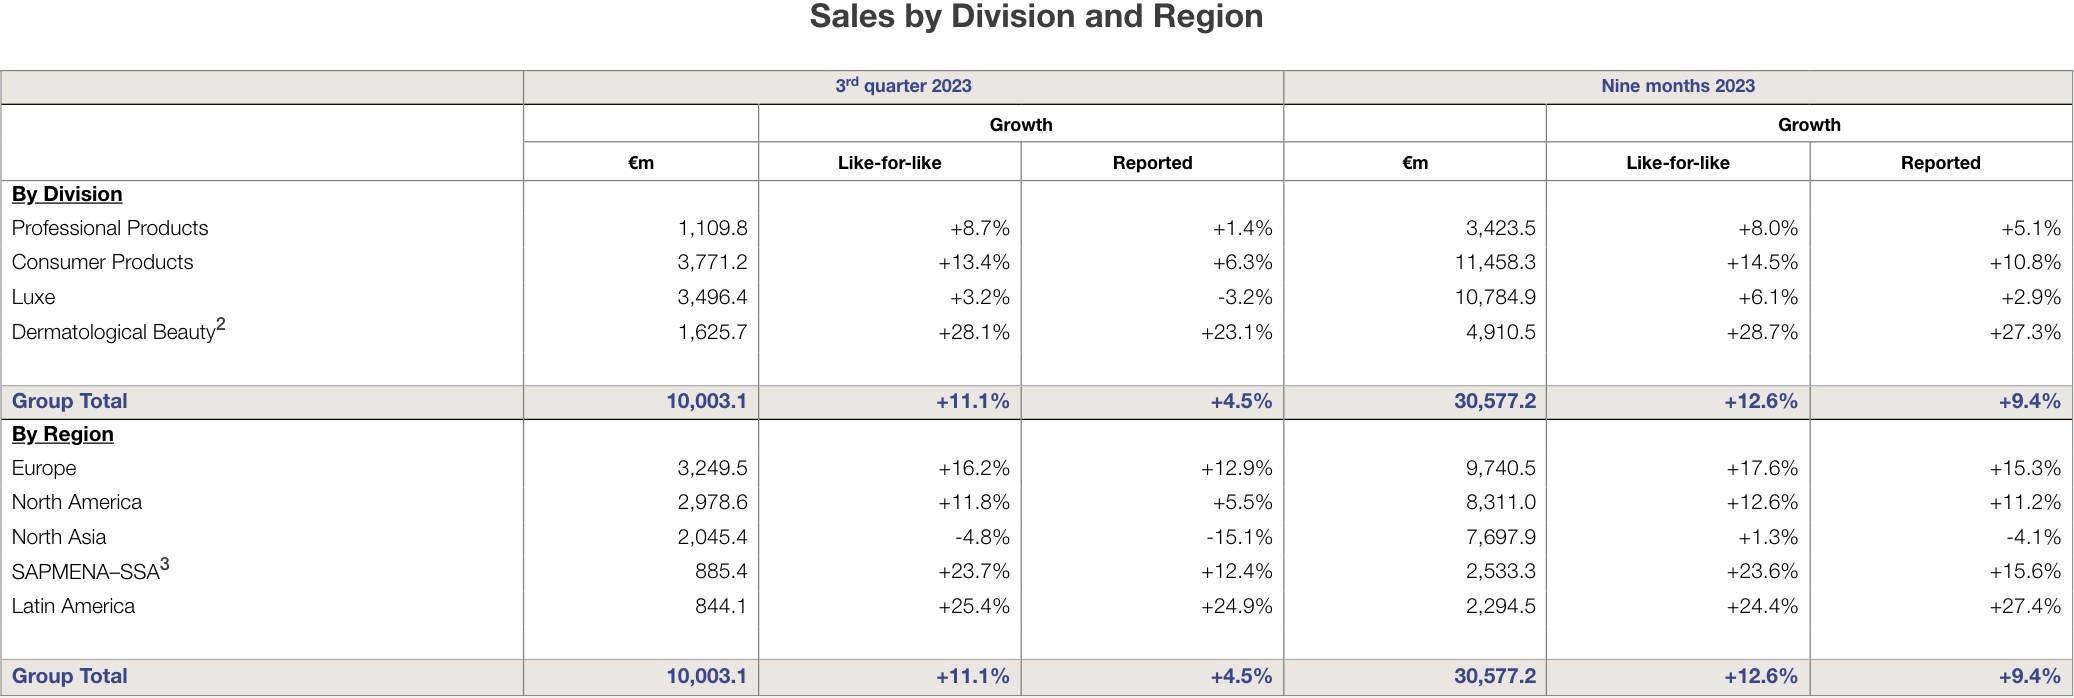This screenshot has height=698, width=2074.
Task: Click the underlined "By Region" heading
Action: click(63, 434)
